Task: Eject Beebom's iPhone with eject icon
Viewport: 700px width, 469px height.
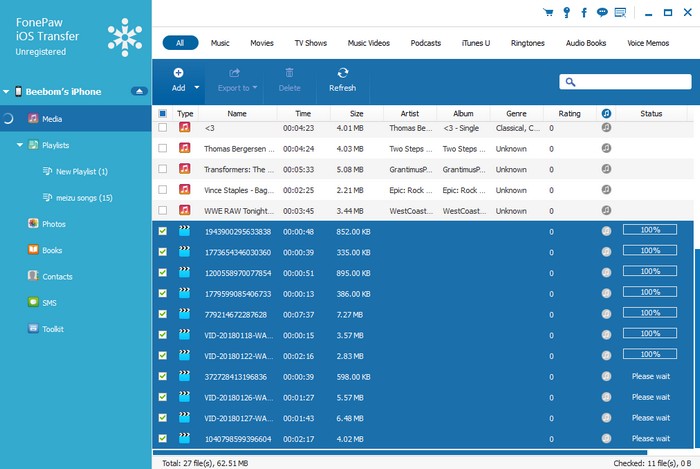Action: (x=139, y=92)
